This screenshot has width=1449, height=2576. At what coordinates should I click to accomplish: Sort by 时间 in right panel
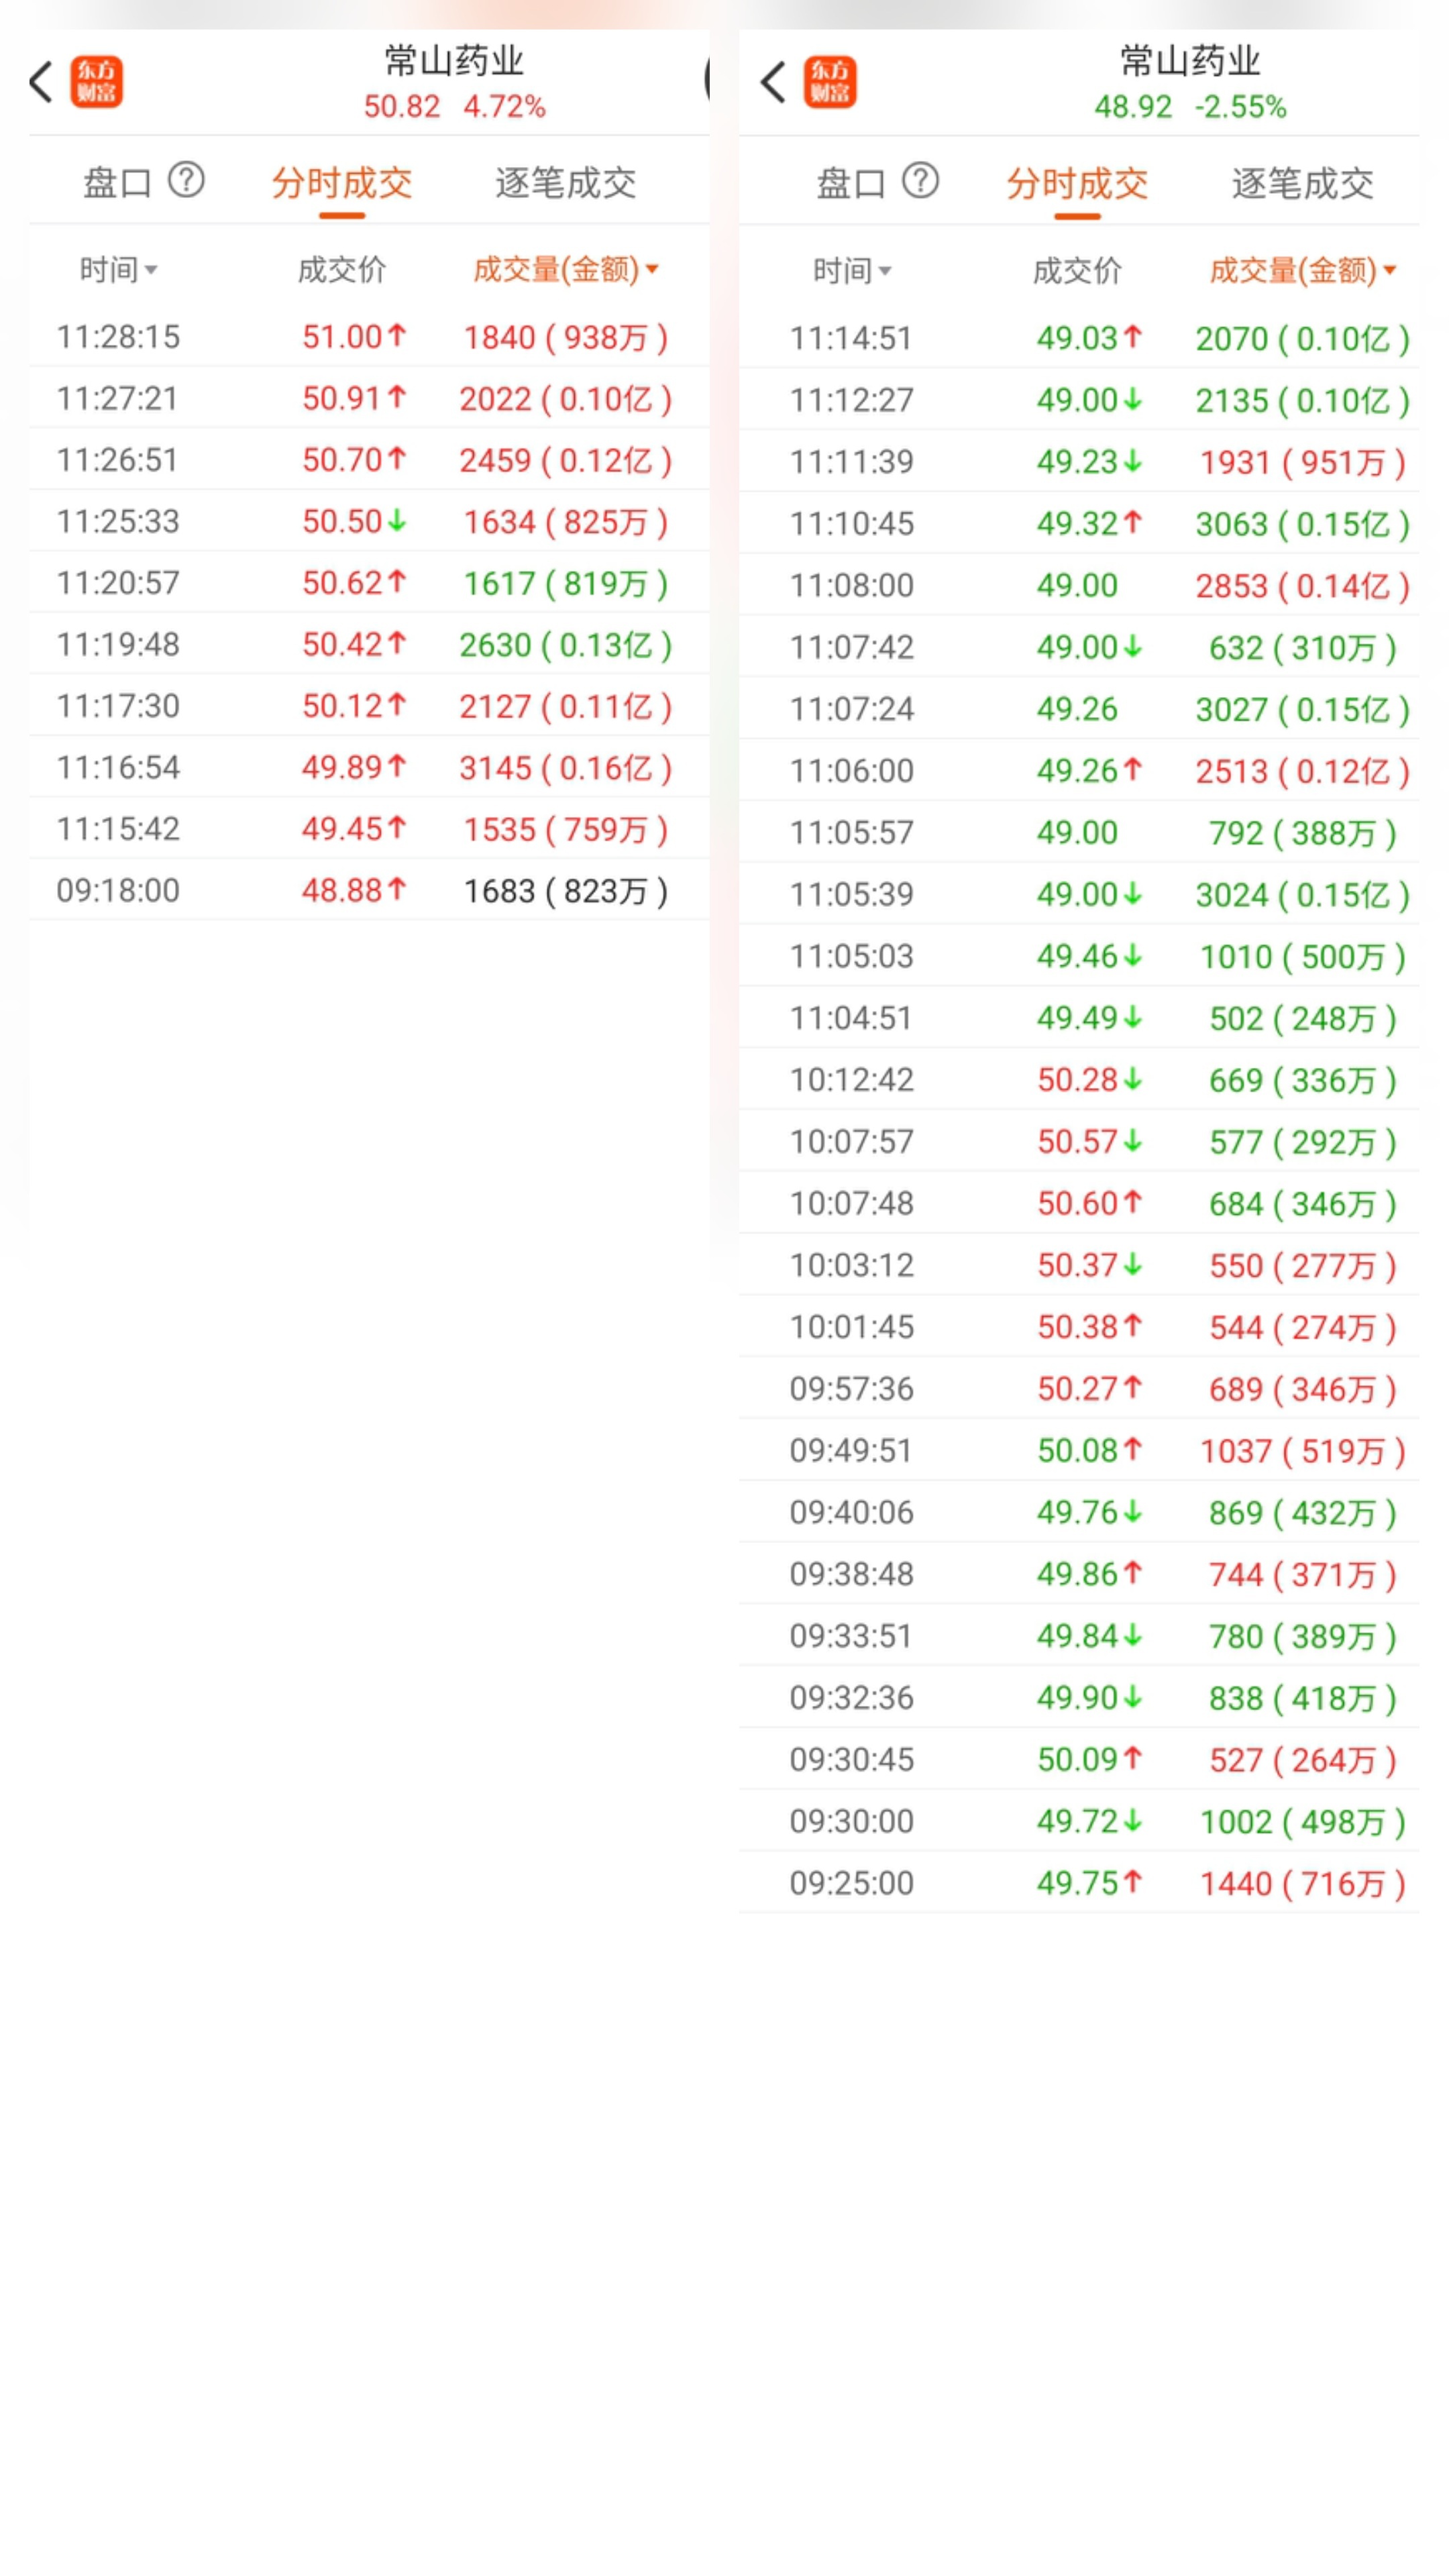point(852,270)
